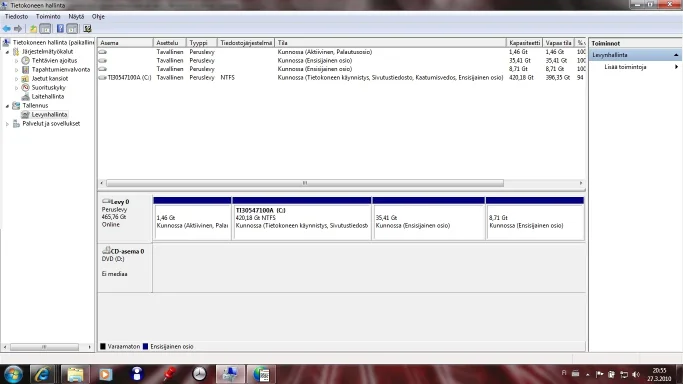Click the Action Center flag tray icon

click(x=599, y=374)
